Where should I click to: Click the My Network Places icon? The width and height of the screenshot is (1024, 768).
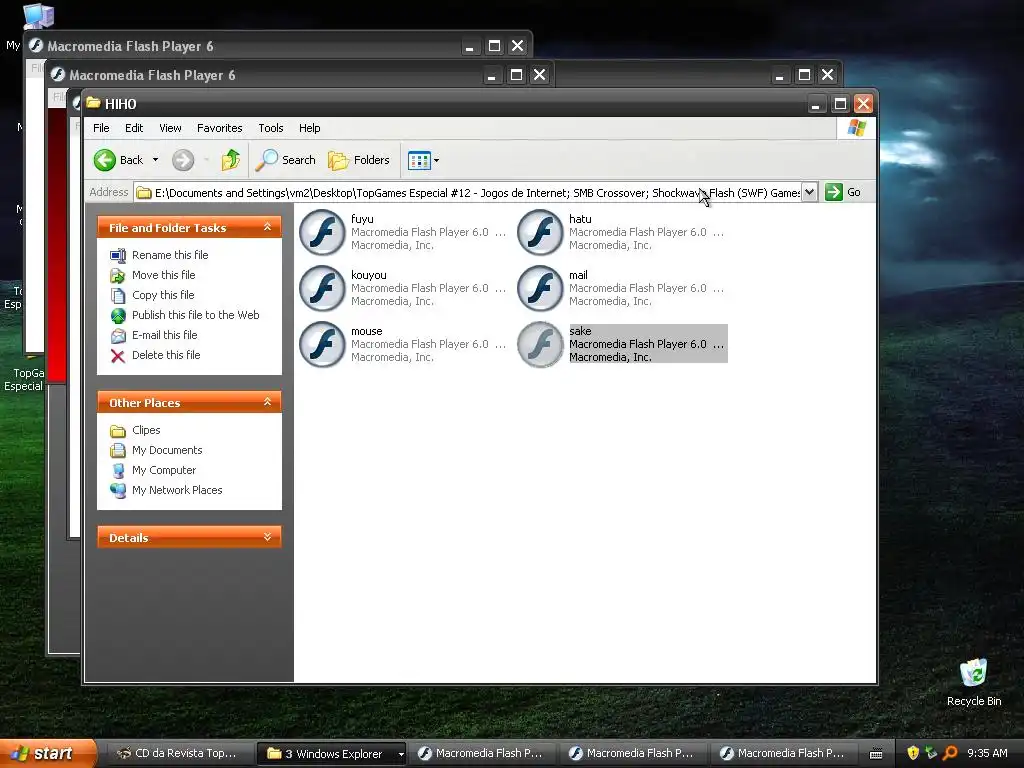coord(118,490)
